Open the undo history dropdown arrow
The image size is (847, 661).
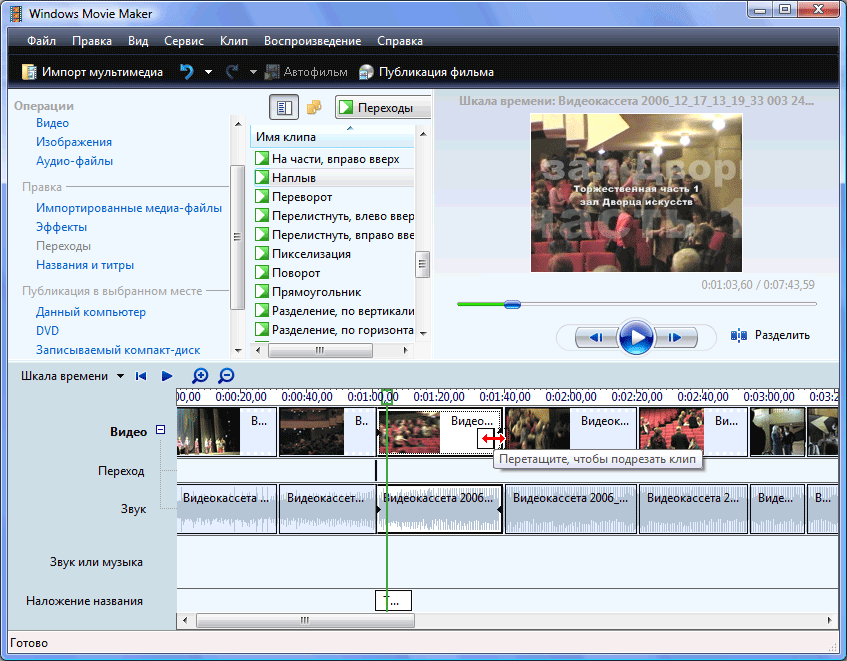click(x=208, y=72)
